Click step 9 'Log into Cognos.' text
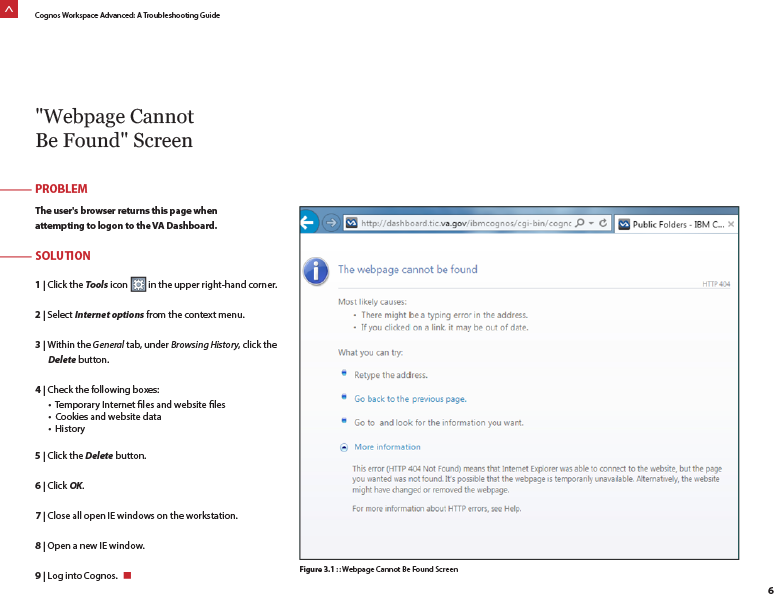Viewport: 783px width, 598px height. (82, 576)
